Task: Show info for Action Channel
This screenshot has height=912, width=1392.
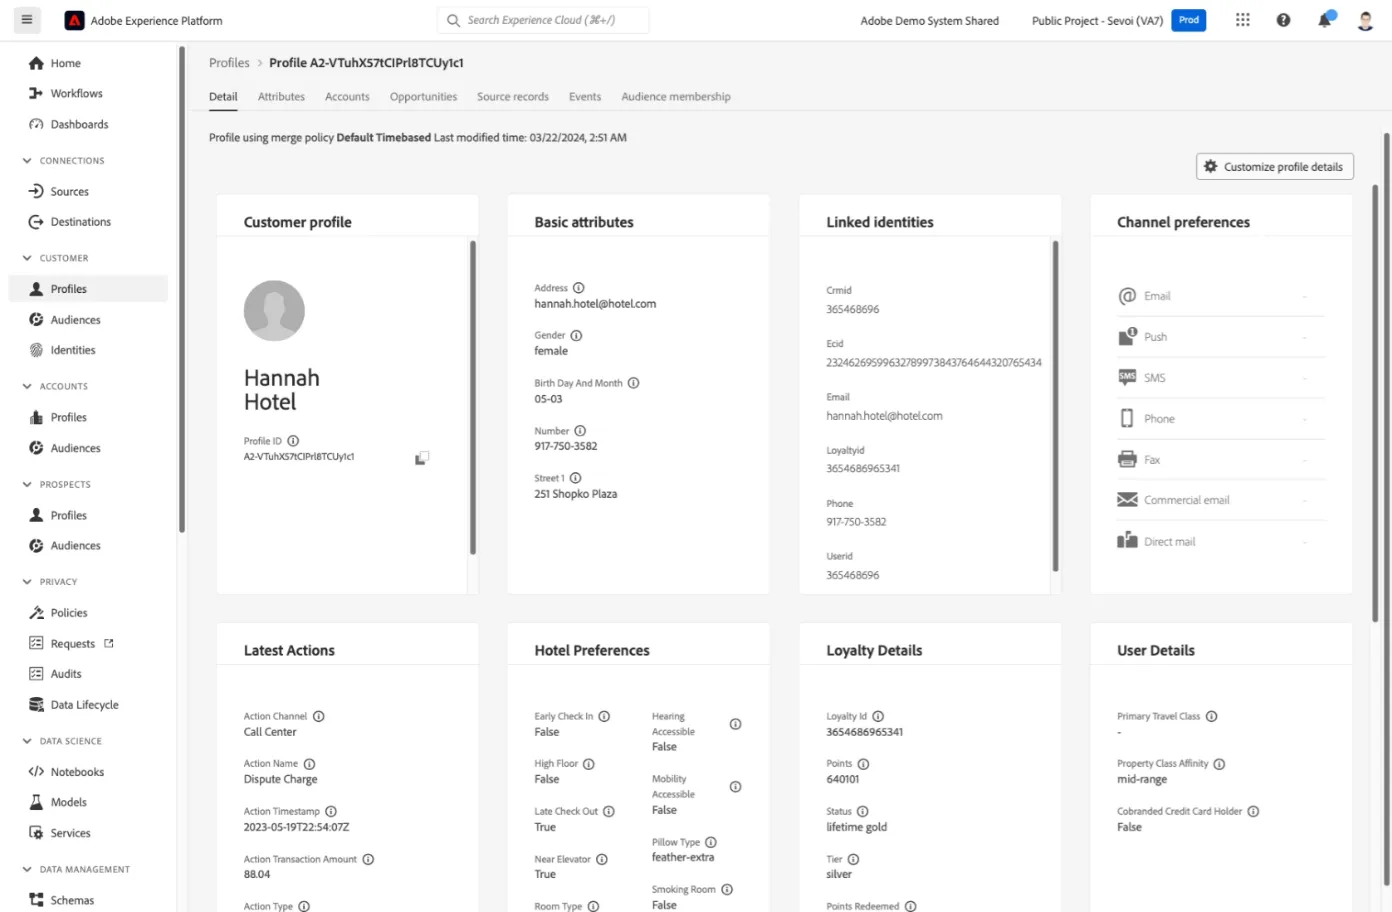Action: 318,716
